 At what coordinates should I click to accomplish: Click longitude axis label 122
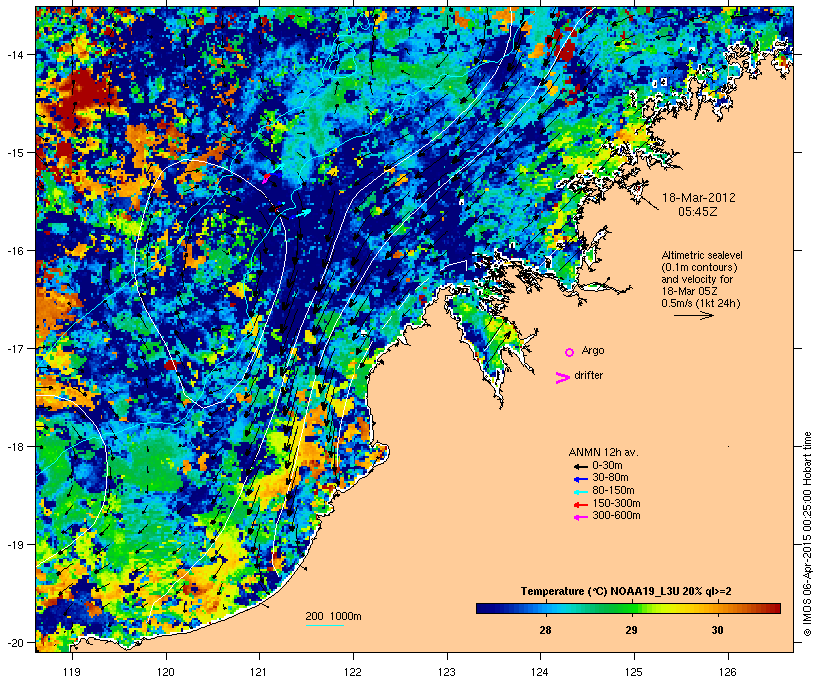pyautogui.click(x=353, y=672)
